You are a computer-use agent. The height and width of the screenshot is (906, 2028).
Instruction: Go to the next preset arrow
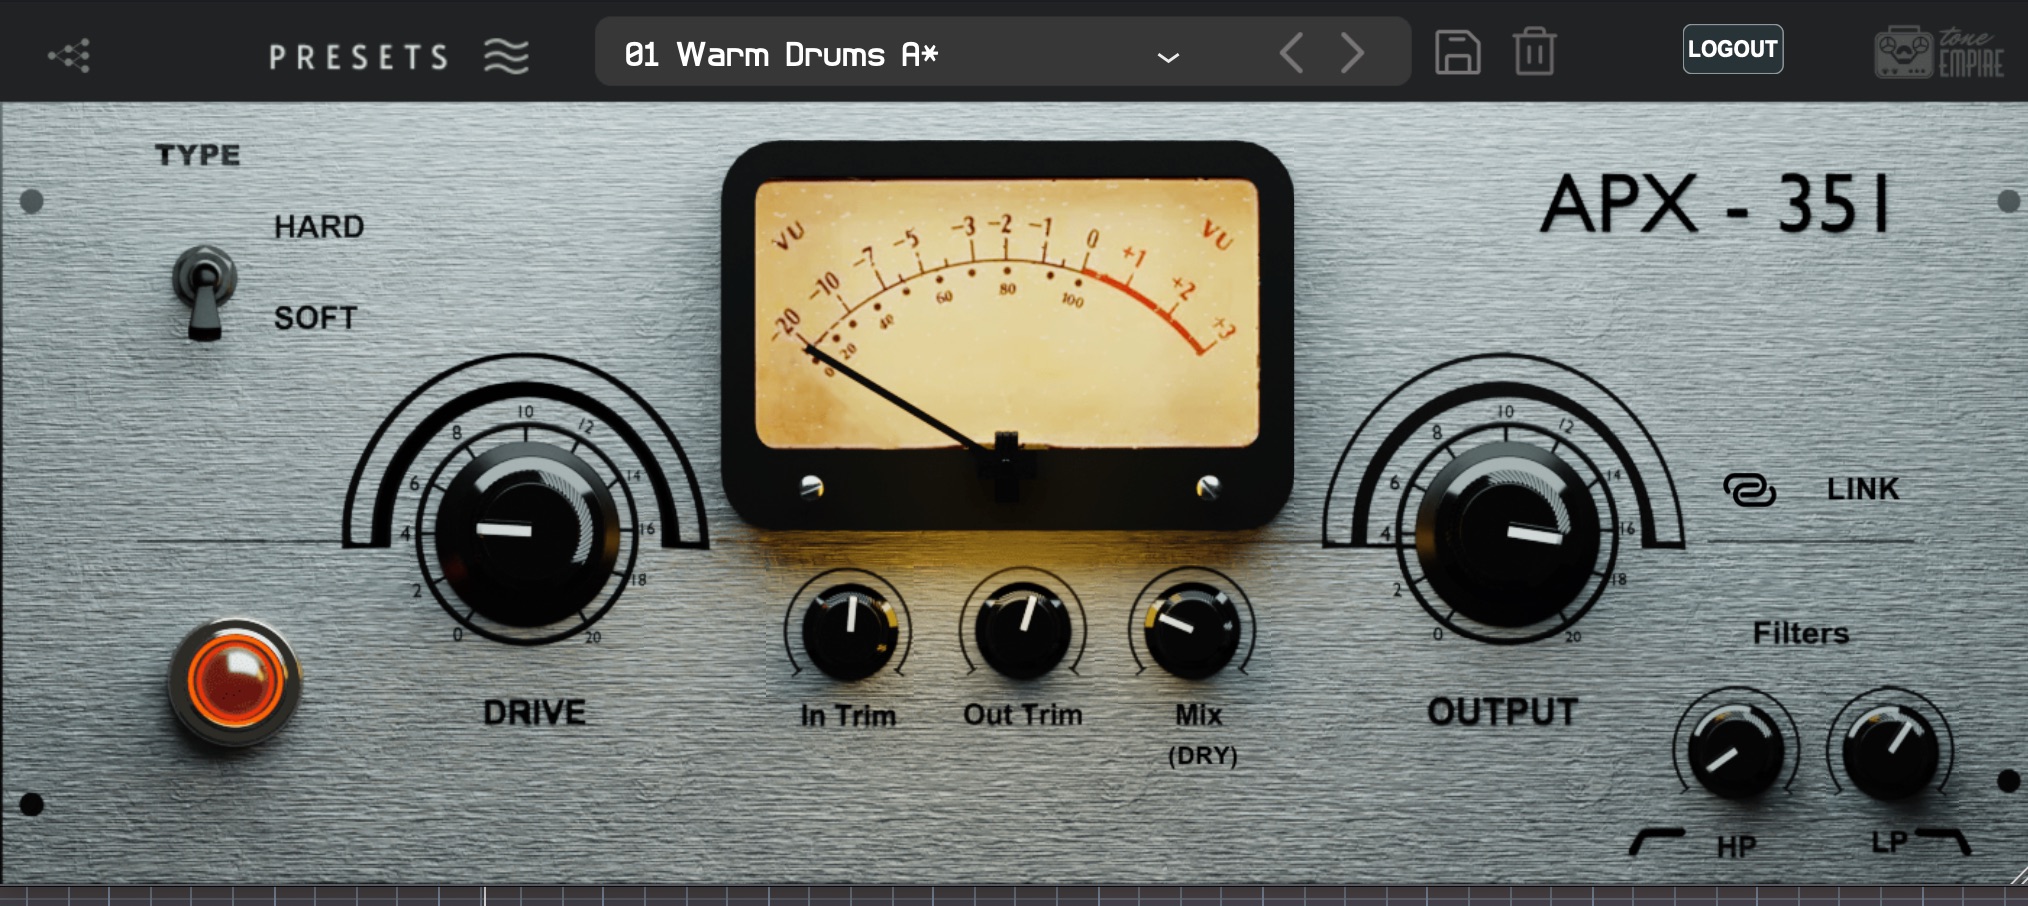point(1352,52)
